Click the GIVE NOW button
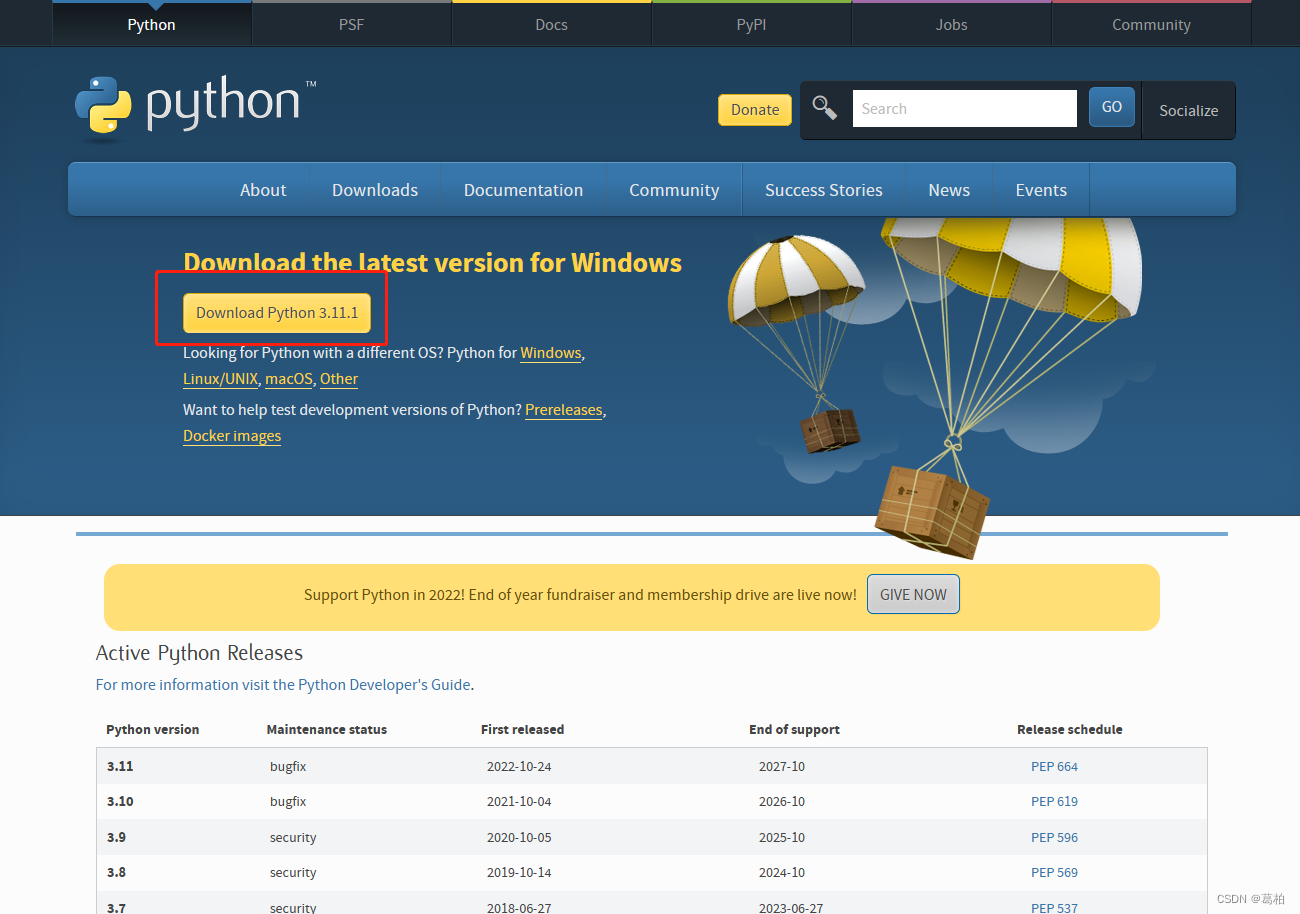The image size is (1300, 914). tap(913, 594)
